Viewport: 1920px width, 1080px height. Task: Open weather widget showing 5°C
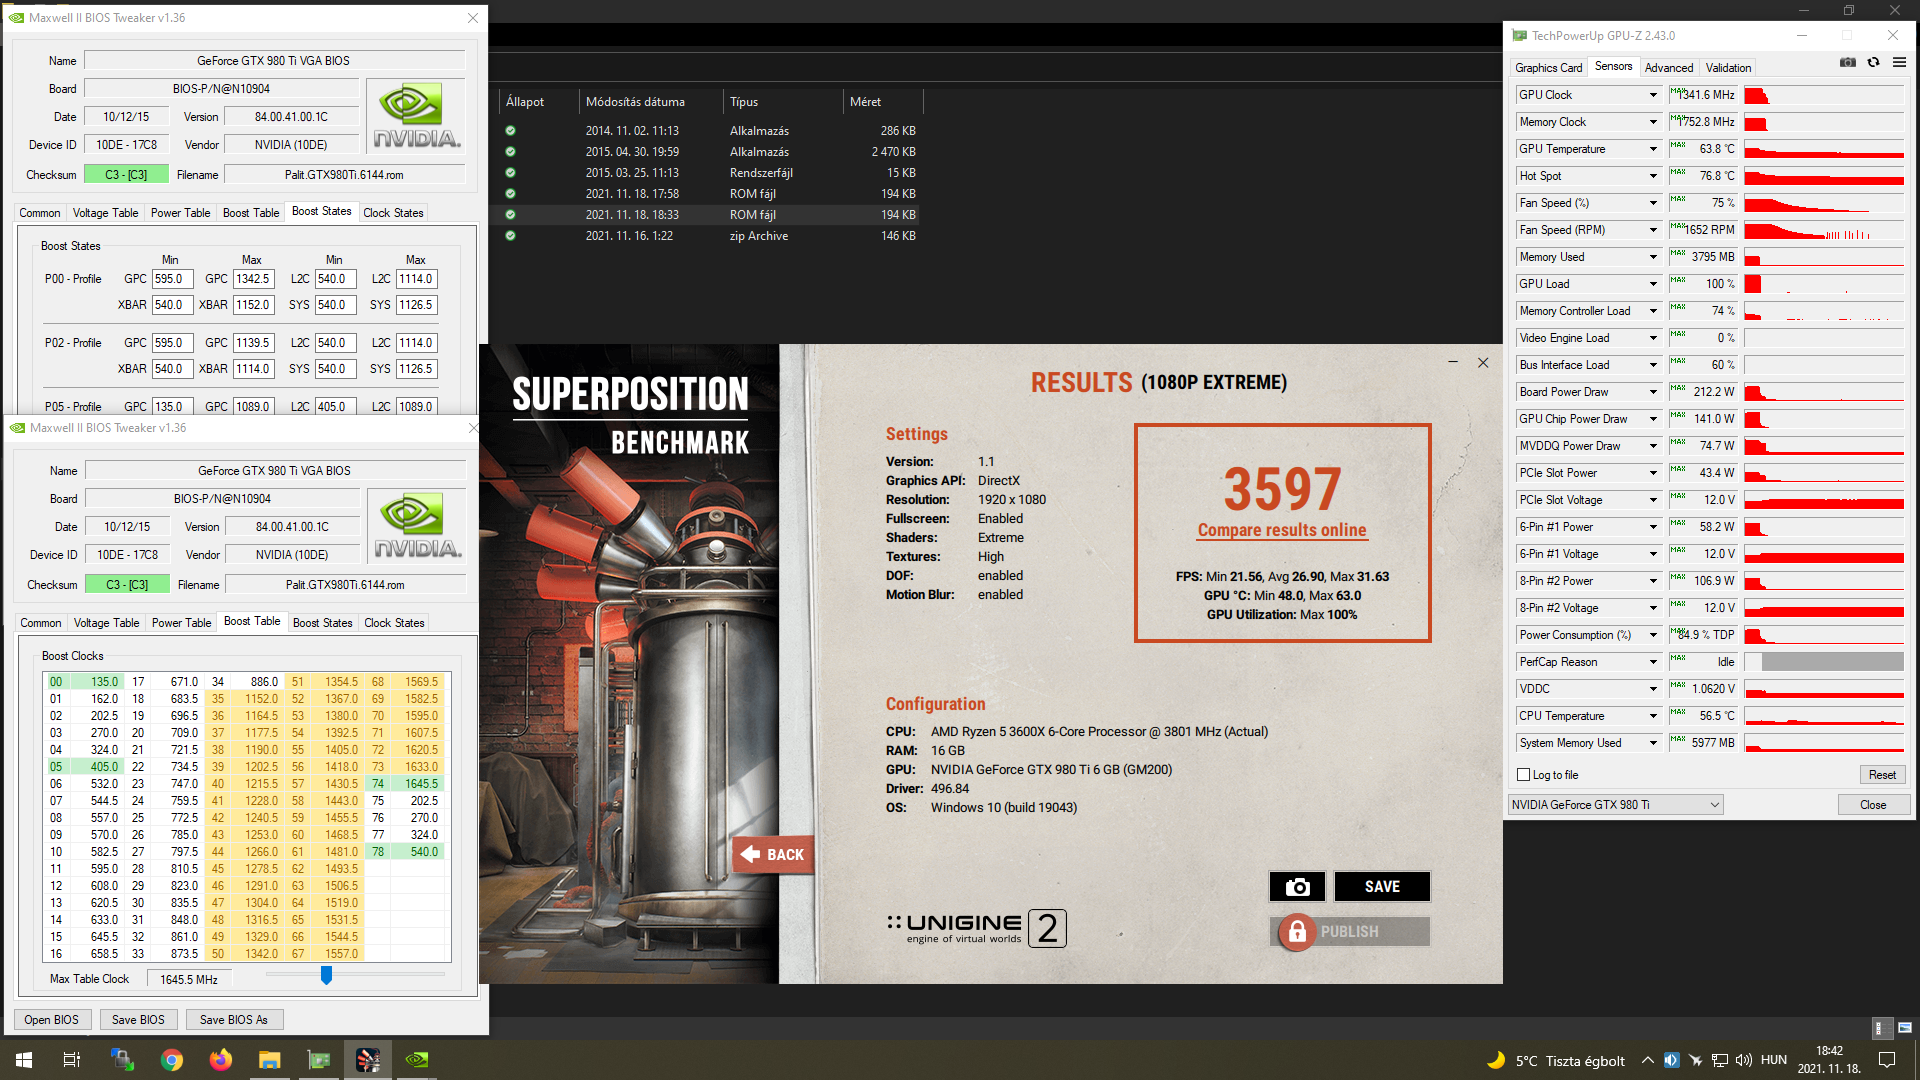coord(1556,1060)
